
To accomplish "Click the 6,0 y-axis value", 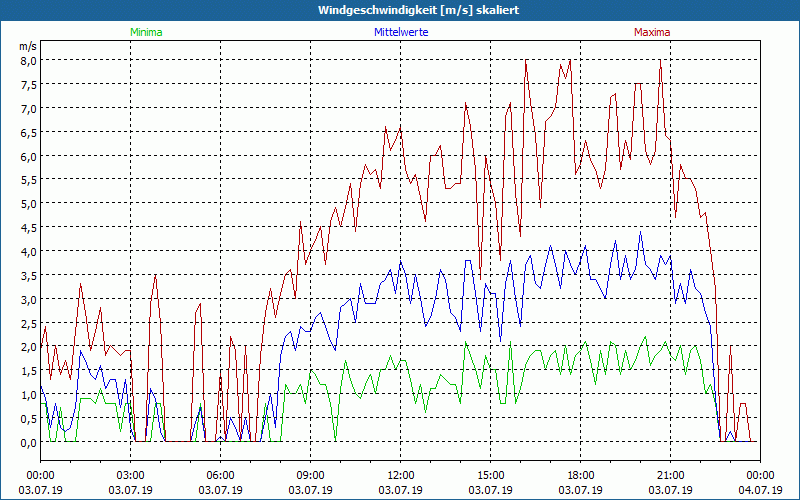I will pyautogui.click(x=28, y=156).
